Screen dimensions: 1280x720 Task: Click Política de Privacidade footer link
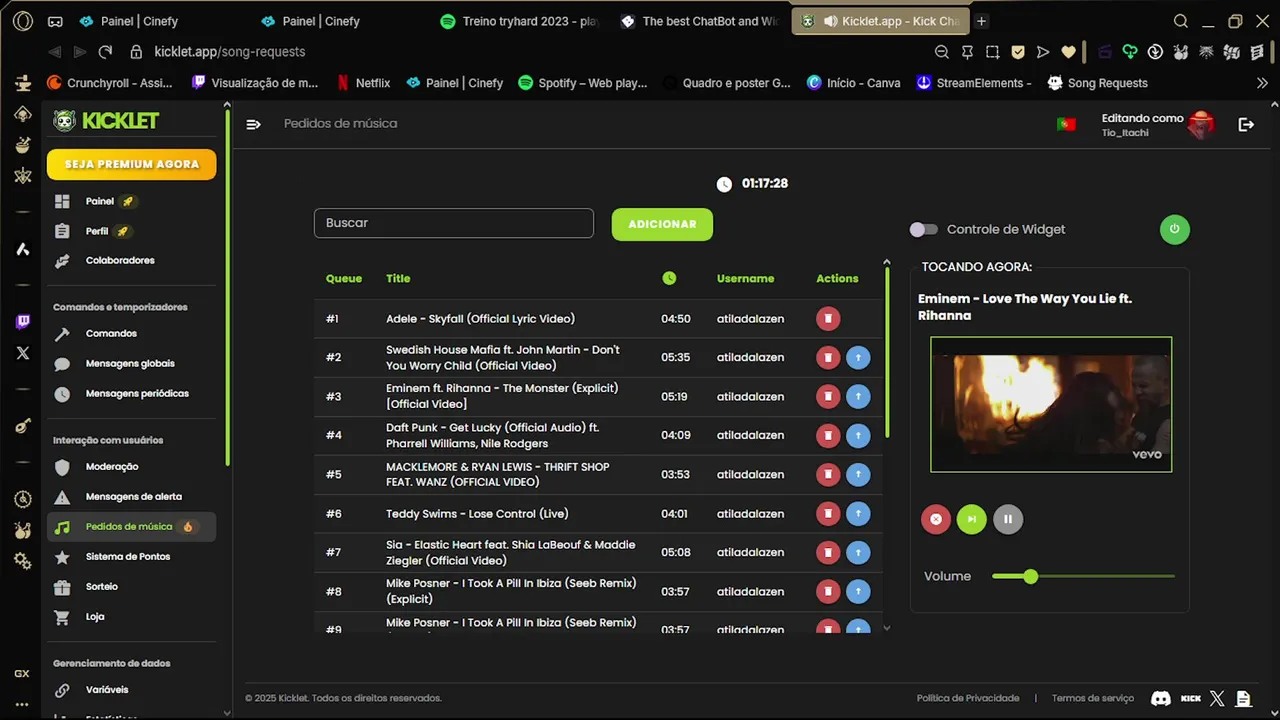pos(967,698)
